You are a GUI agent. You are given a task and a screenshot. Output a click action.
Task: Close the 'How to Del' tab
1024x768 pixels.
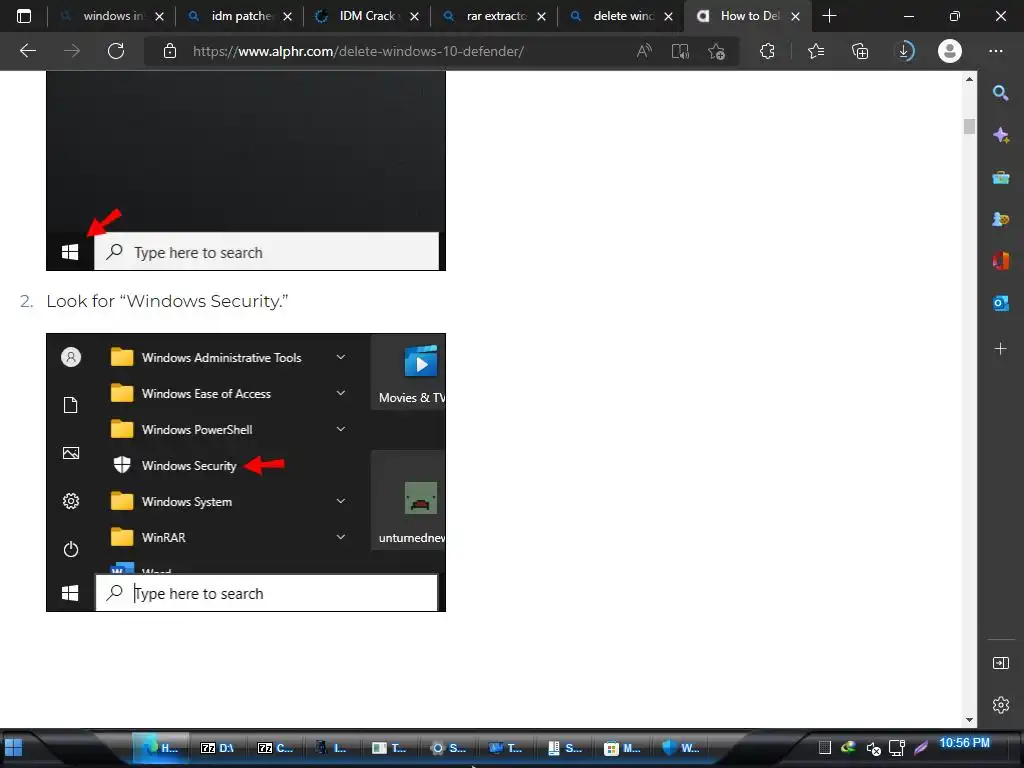795,16
